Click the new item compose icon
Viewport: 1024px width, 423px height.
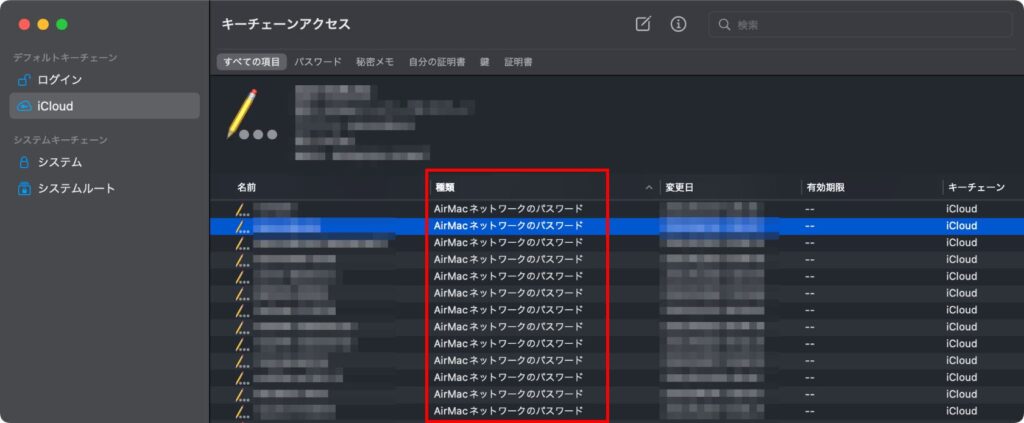tap(643, 24)
